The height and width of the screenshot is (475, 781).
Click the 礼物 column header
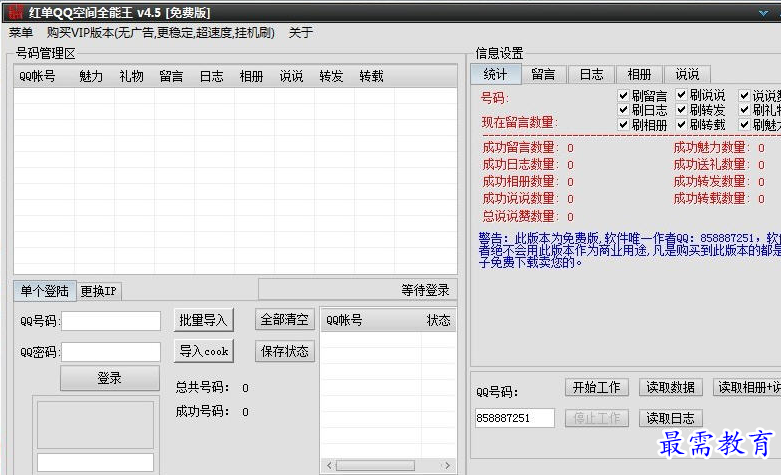click(x=131, y=77)
